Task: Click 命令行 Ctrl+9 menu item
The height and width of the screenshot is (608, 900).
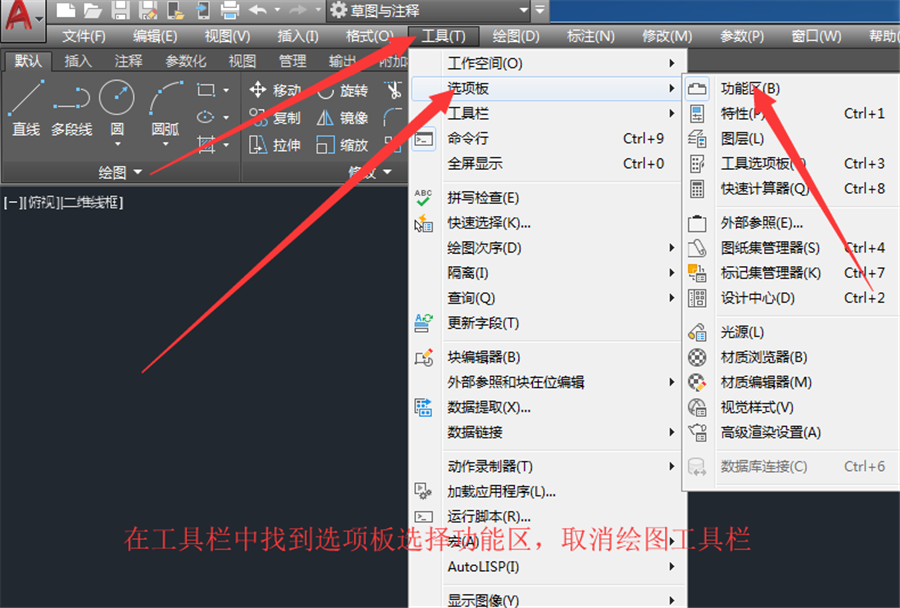Action: (x=548, y=138)
